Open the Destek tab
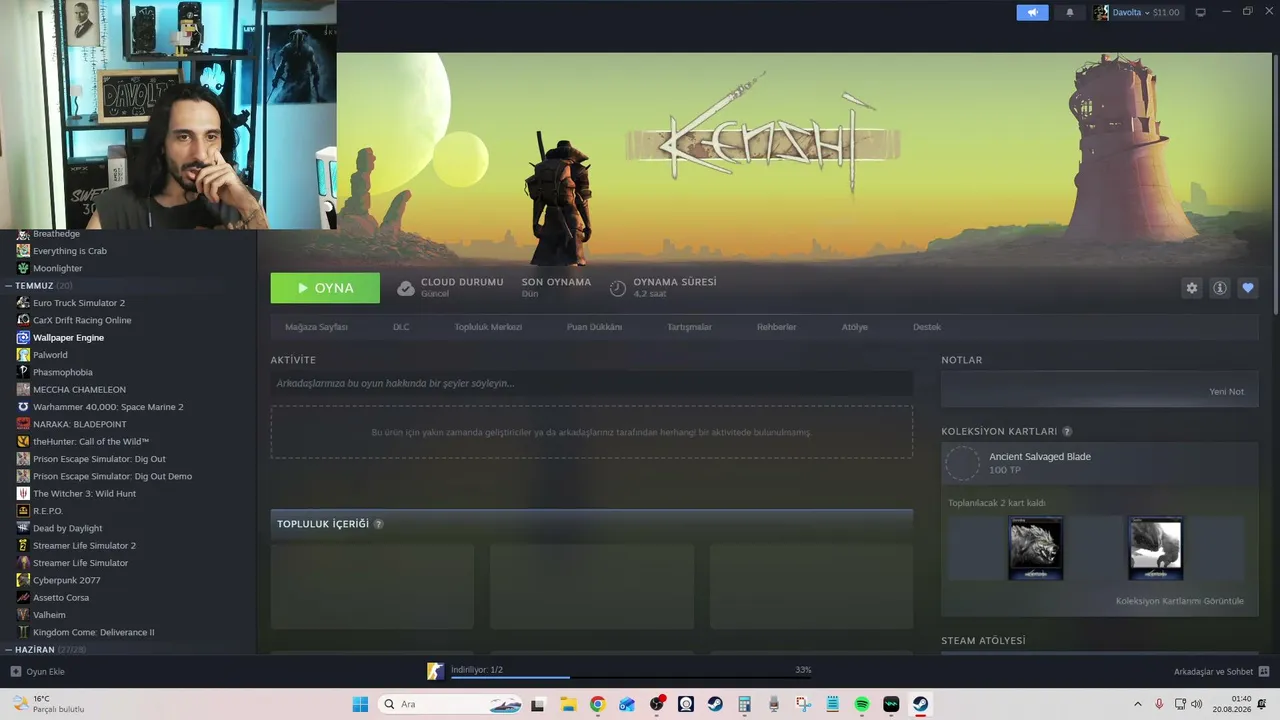Screen dimensions: 1280x720 pos(926,327)
